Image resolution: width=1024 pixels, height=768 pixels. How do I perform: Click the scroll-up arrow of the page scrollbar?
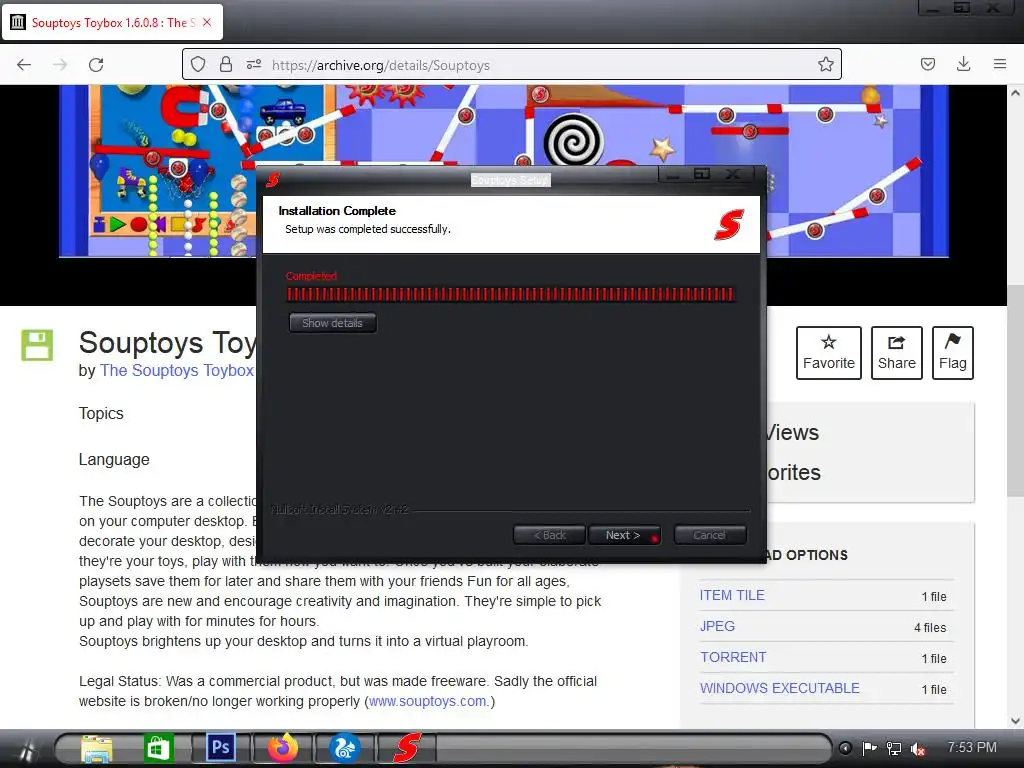(1015, 93)
